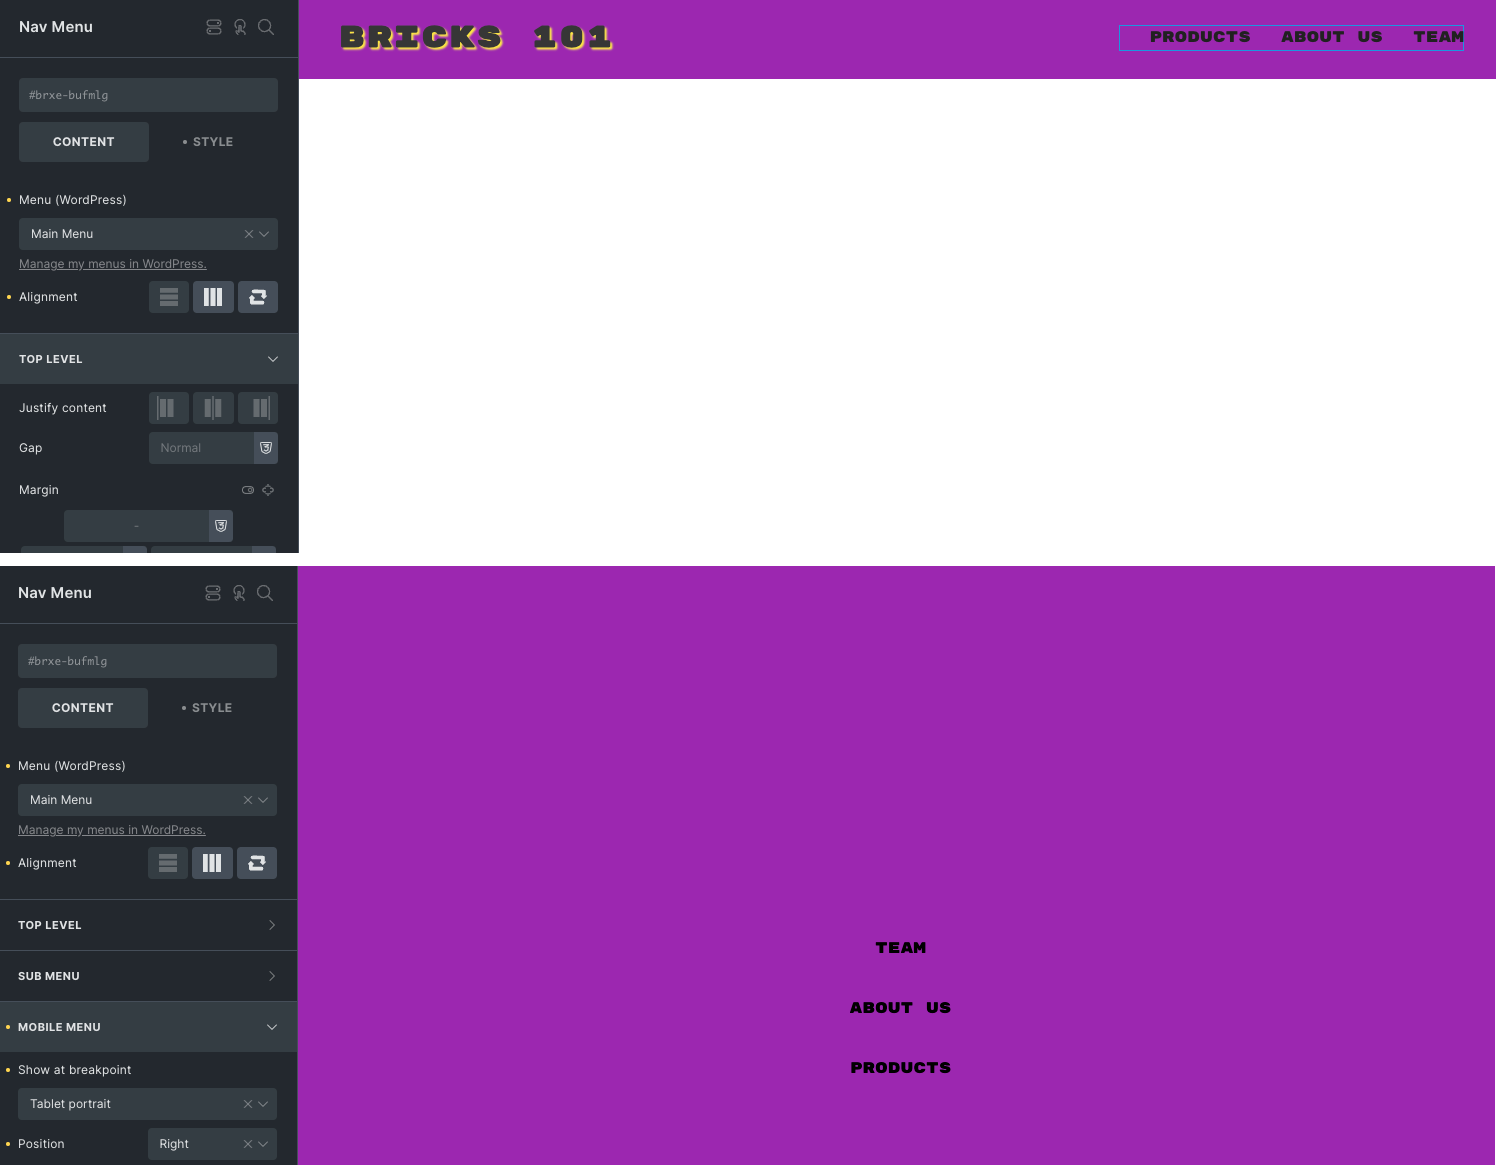Expand the Sub Menu section
The width and height of the screenshot is (1496, 1165).
[148, 976]
